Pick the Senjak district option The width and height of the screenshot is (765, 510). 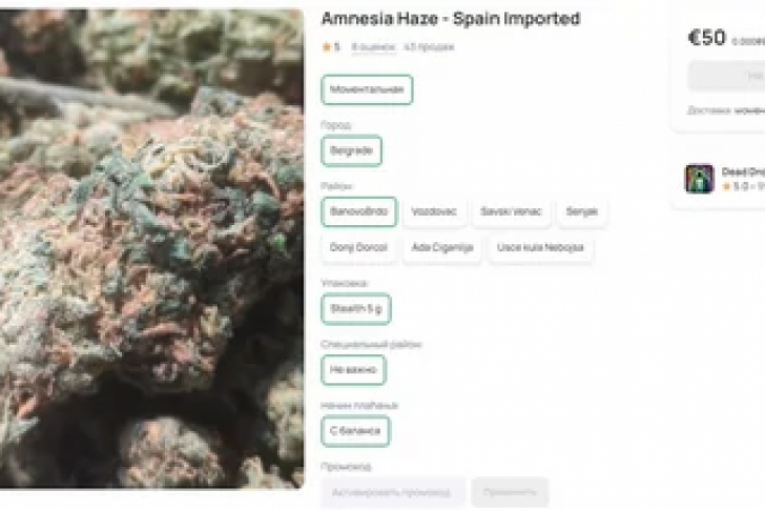(x=582, y=212)
